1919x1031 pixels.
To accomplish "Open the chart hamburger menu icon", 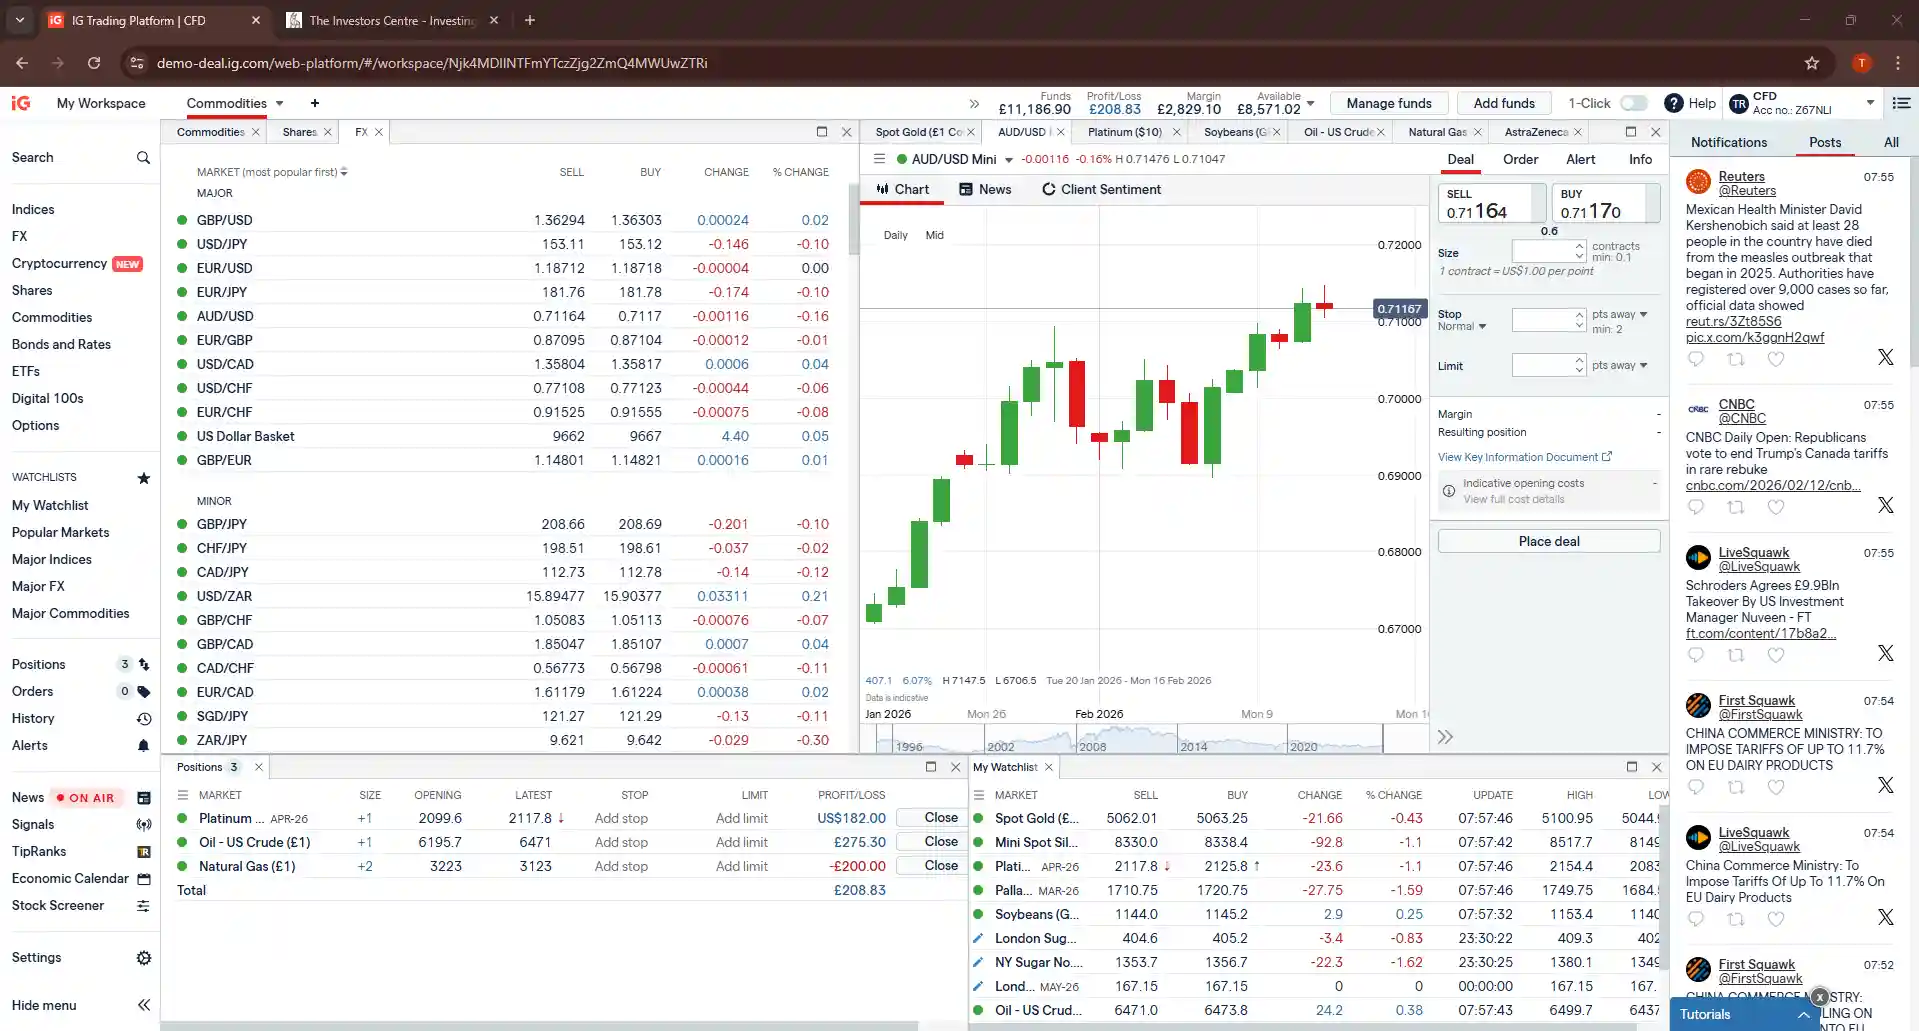I will (879, 159).
